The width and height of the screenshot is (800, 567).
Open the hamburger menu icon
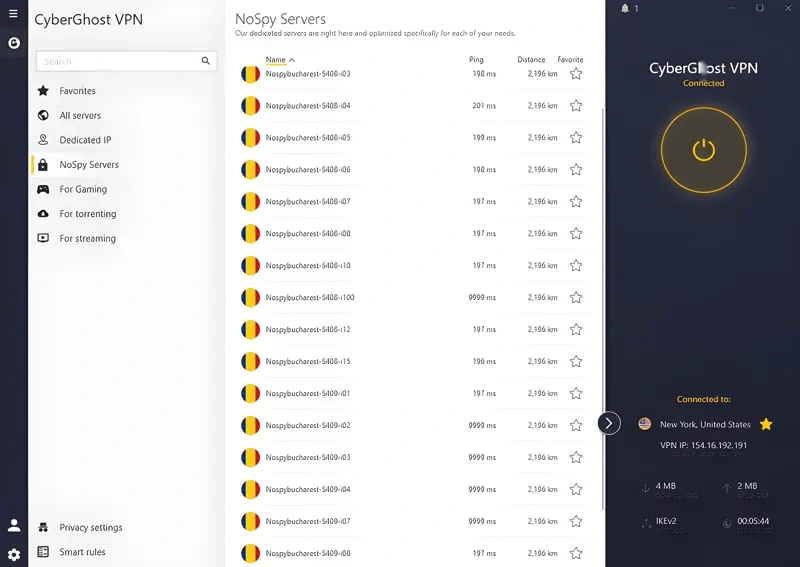tap(13, 14)
